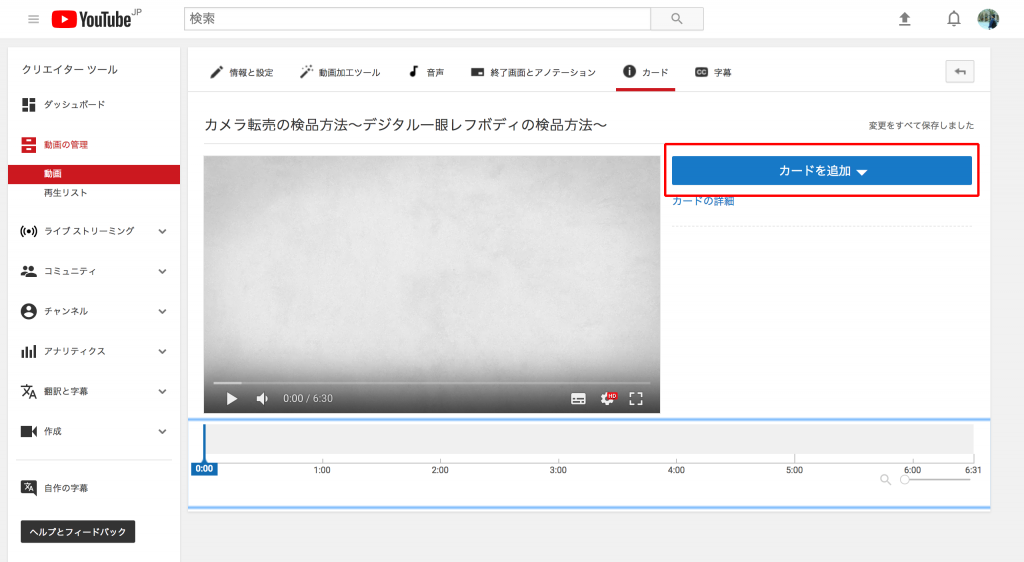Click the timeline zoom magnifier icon
The image size is (1024, 562).
(885, 480)
